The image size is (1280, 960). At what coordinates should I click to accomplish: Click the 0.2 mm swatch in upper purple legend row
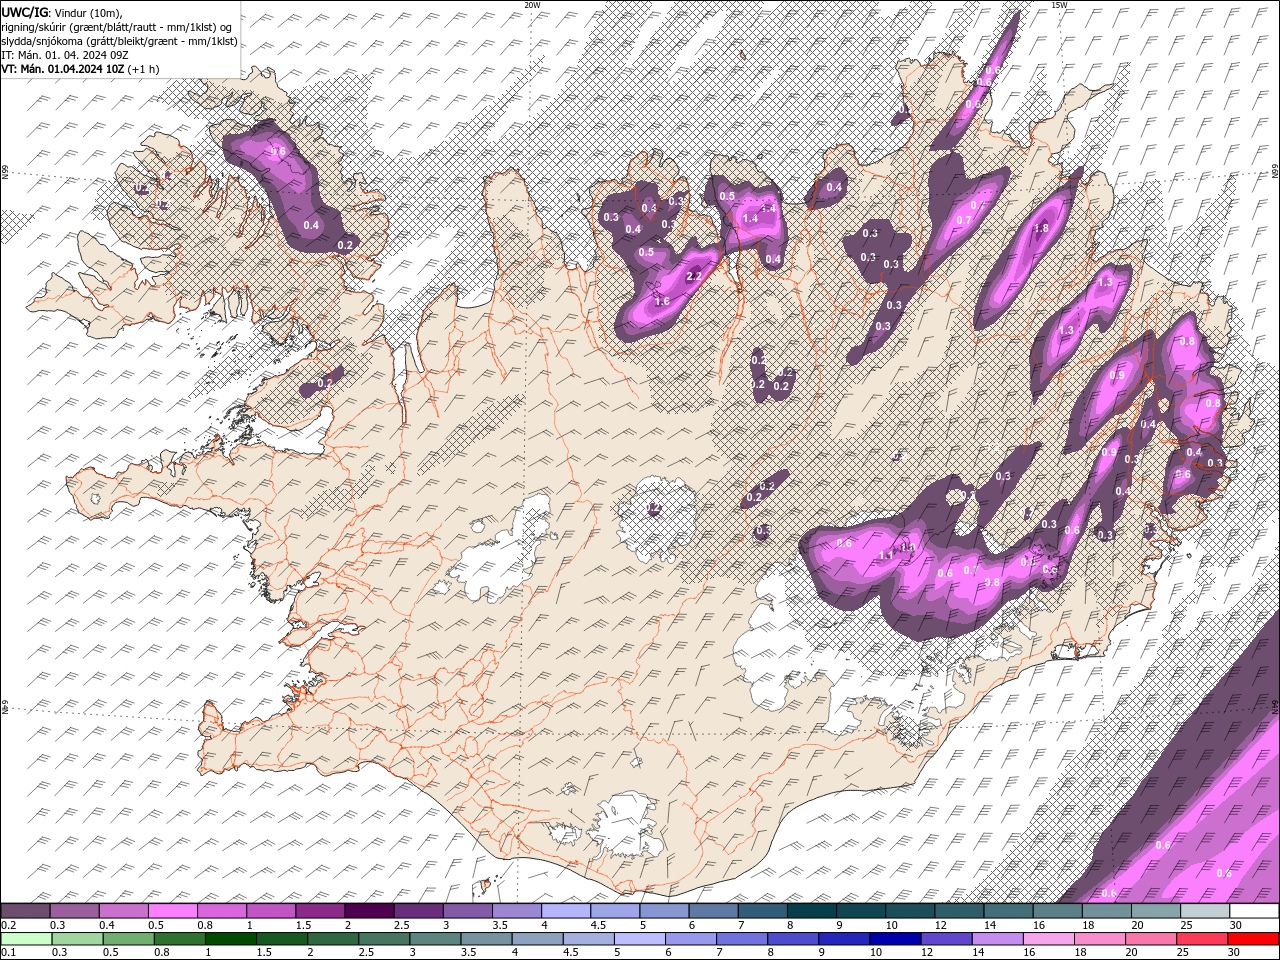(25, 911)
